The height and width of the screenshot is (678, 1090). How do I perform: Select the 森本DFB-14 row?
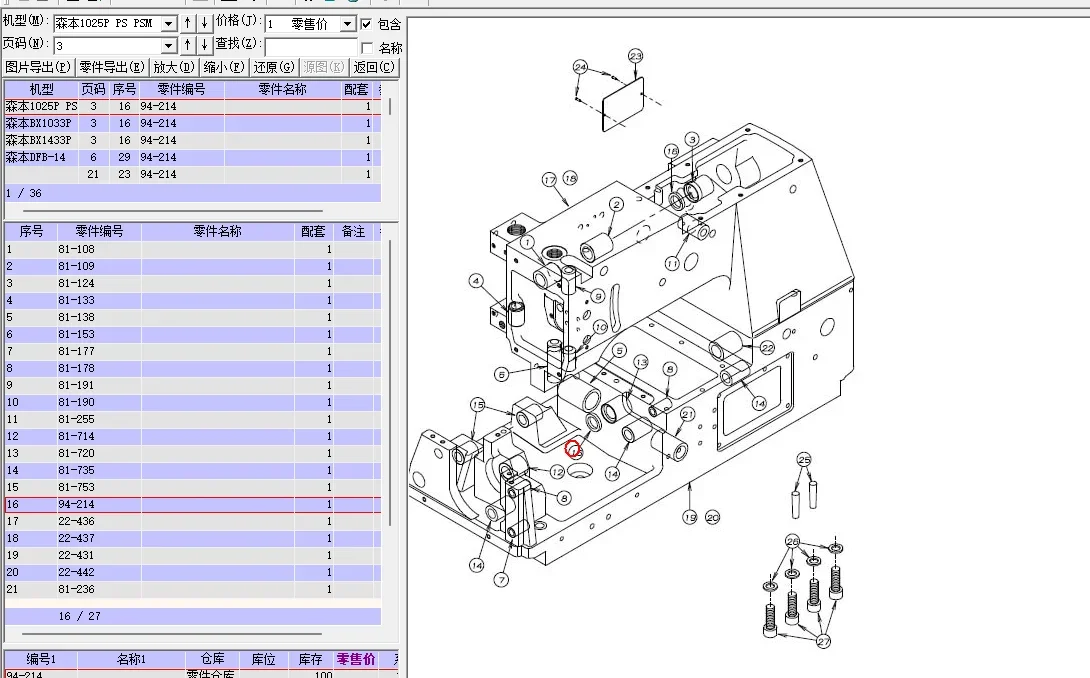click(193, 157)
